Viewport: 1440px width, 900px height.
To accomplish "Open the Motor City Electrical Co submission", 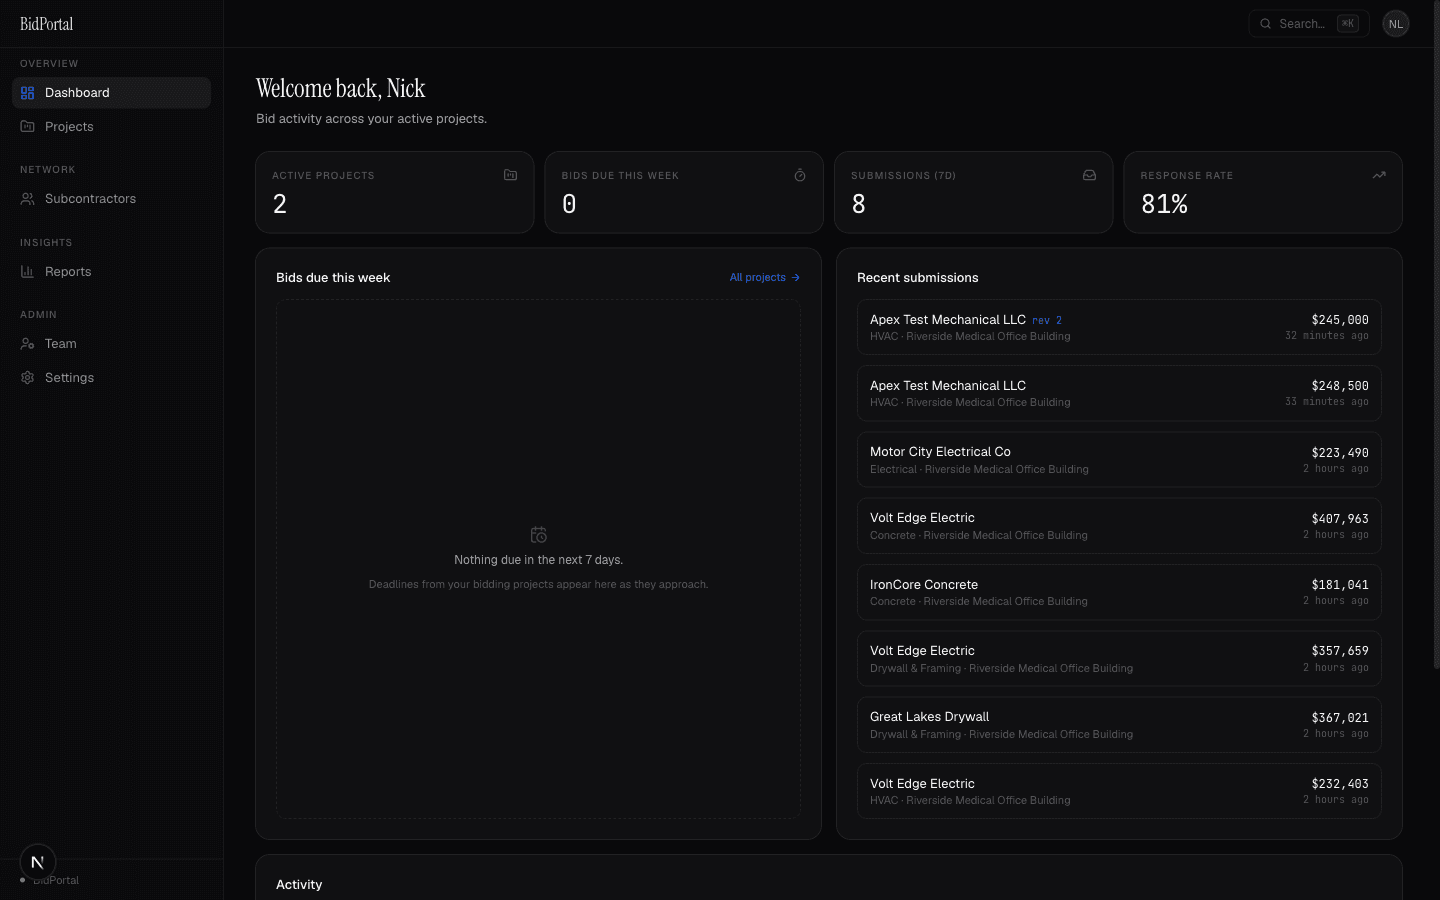I will pyautogui.click(x=1119, y=460).
